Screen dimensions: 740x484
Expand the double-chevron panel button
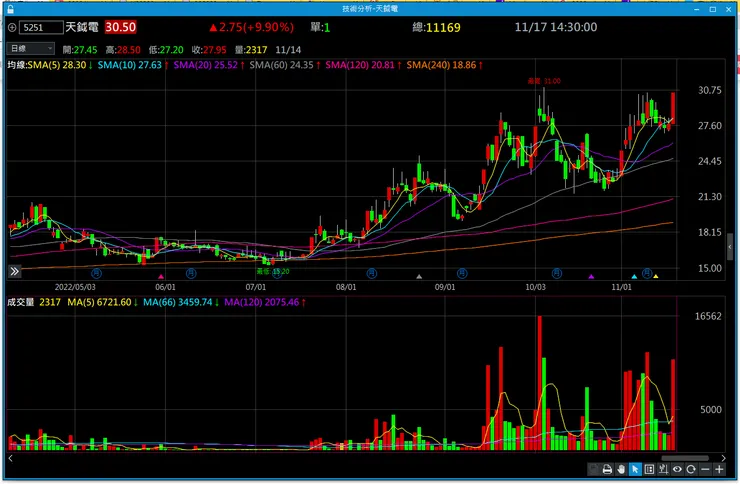point(15,271)
